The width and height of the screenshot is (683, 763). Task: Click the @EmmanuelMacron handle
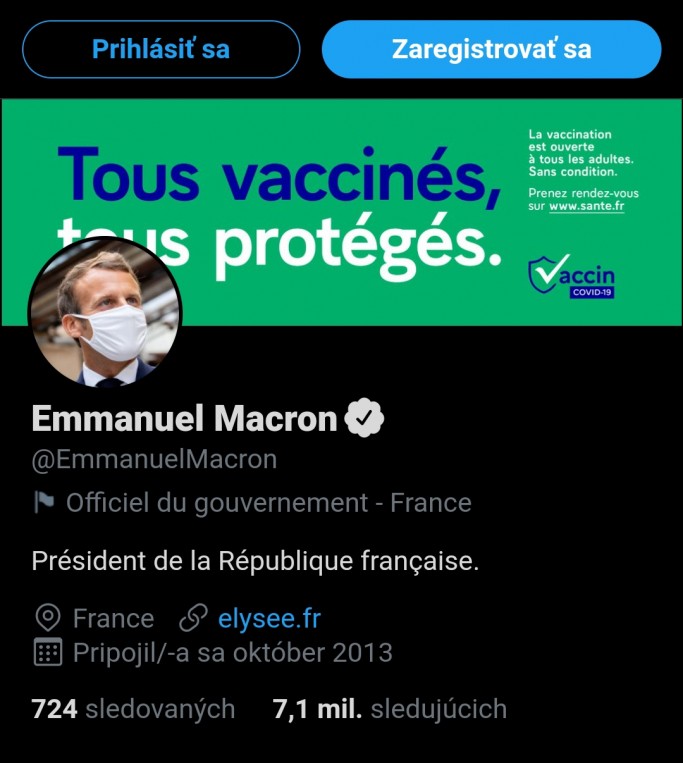coord(154,460)
